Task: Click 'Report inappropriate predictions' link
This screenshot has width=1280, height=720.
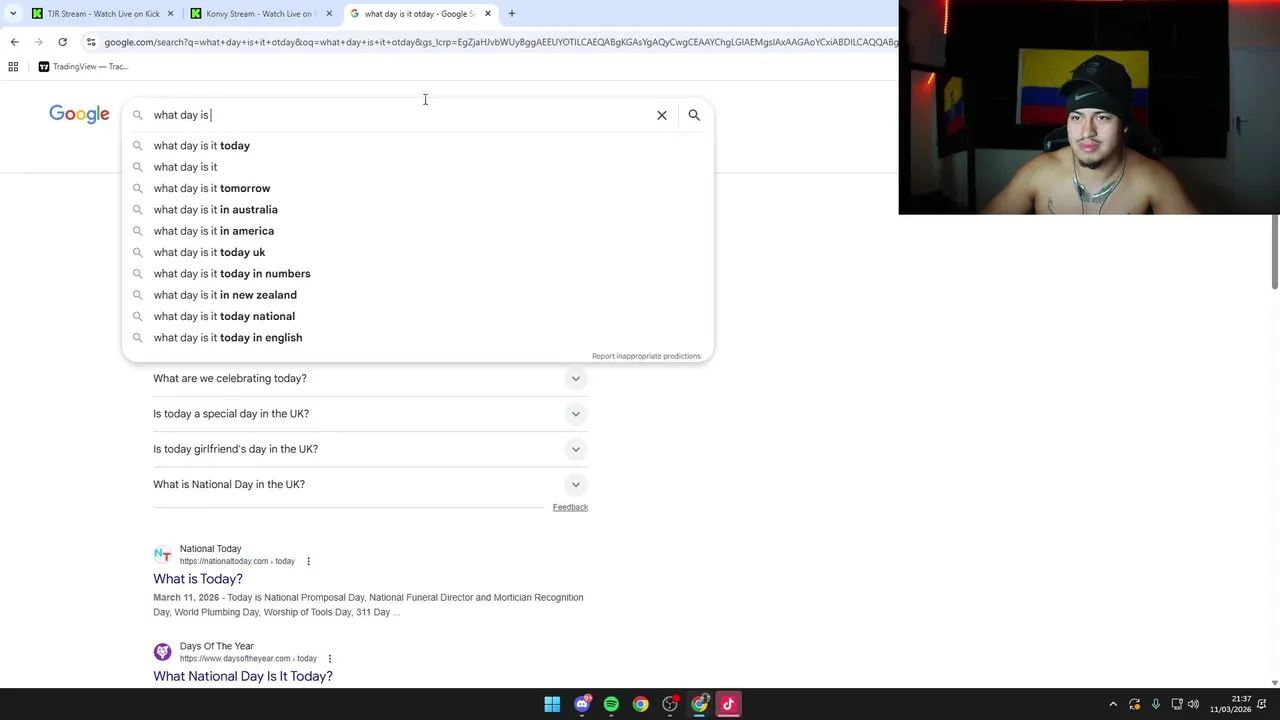Action: tap(646, 356)
